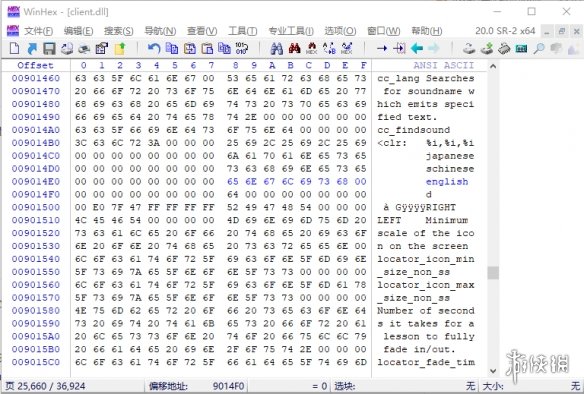Click the 1010 modify data icon

click(241, 48)
